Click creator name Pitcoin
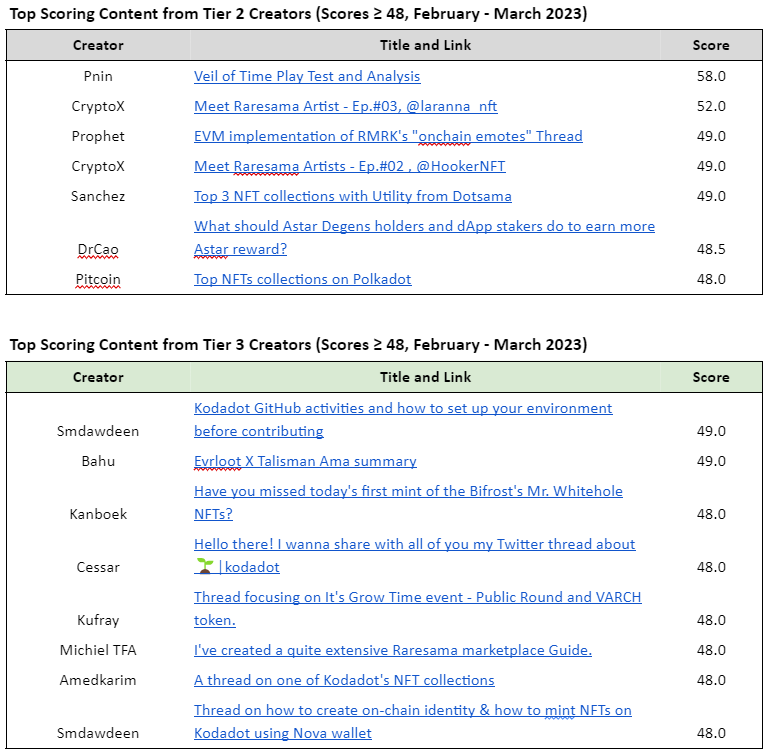 point(98,279)
